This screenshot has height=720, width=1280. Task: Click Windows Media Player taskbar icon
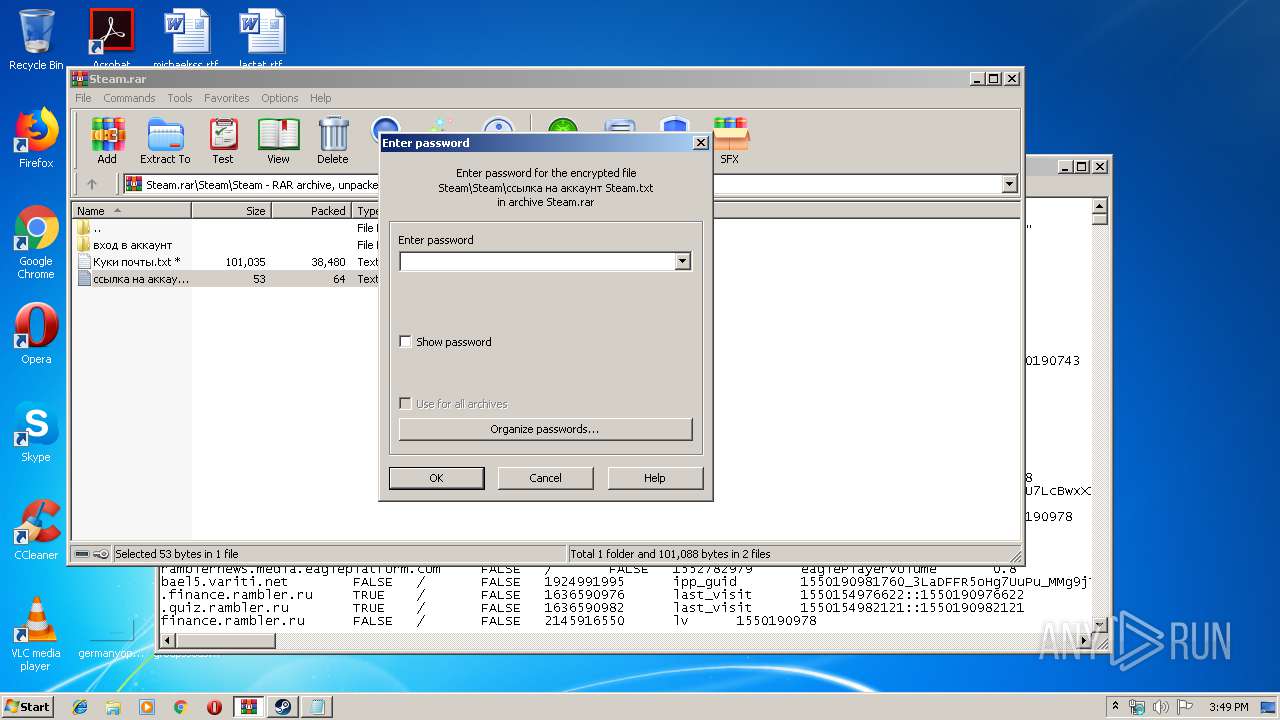147,707
